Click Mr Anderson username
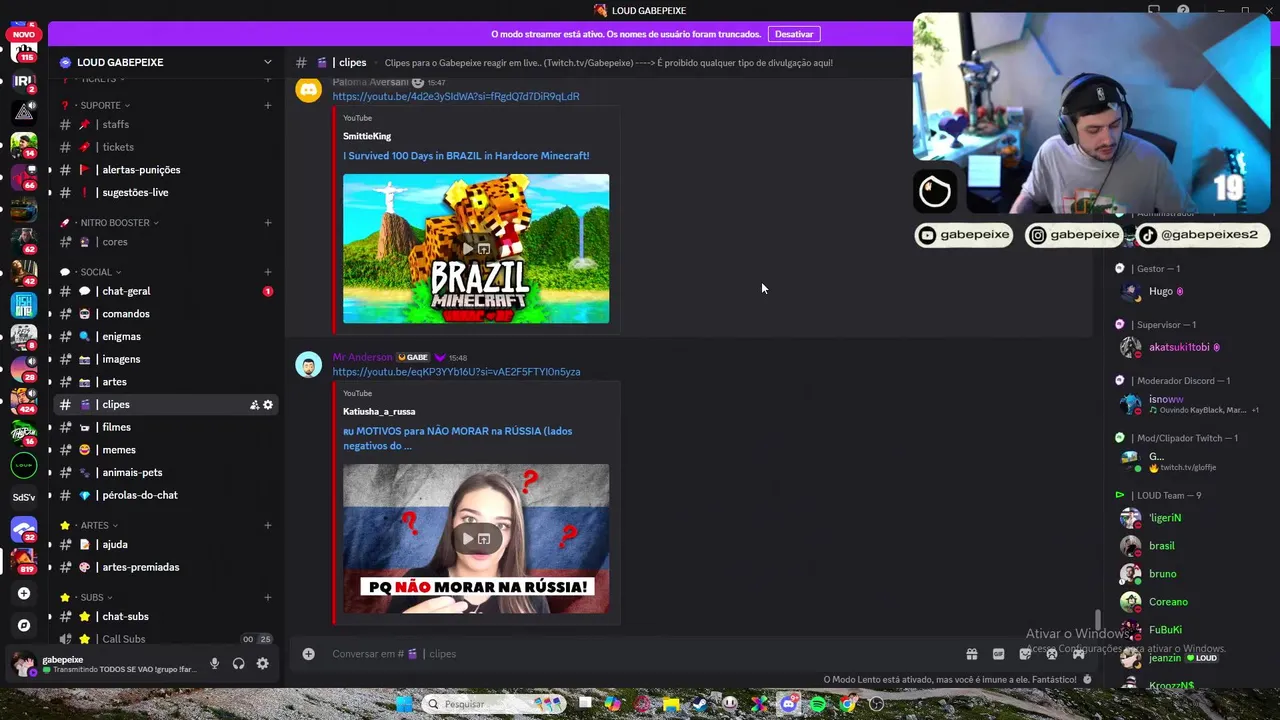1280x720 pixels. point(362,357)
